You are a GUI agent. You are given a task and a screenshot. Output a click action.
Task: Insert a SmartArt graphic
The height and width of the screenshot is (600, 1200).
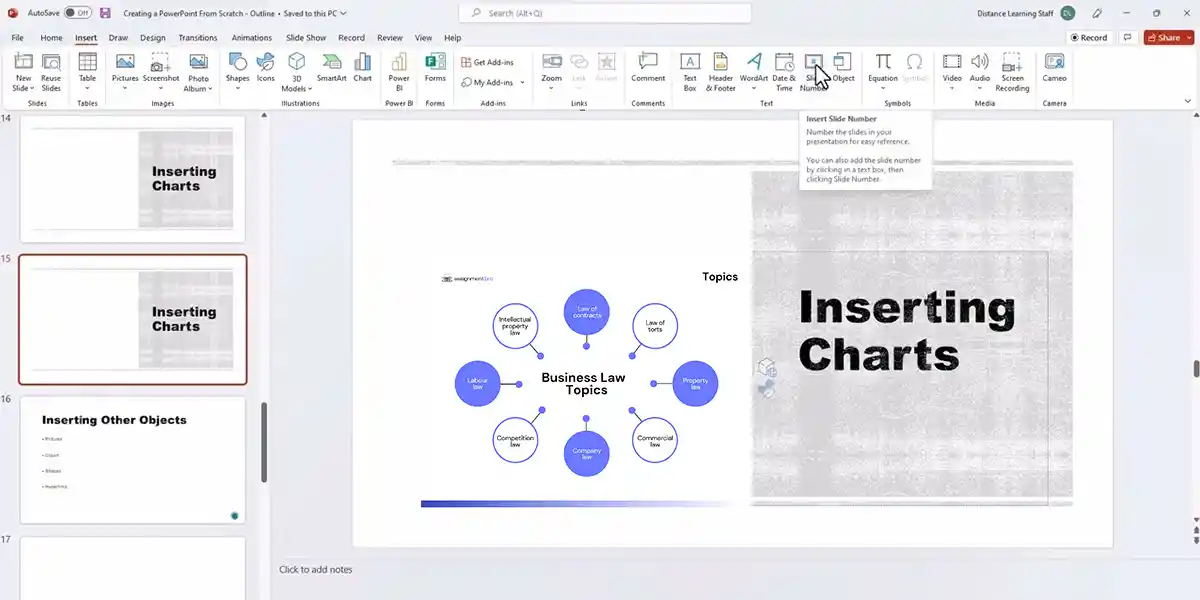[331, 68]
